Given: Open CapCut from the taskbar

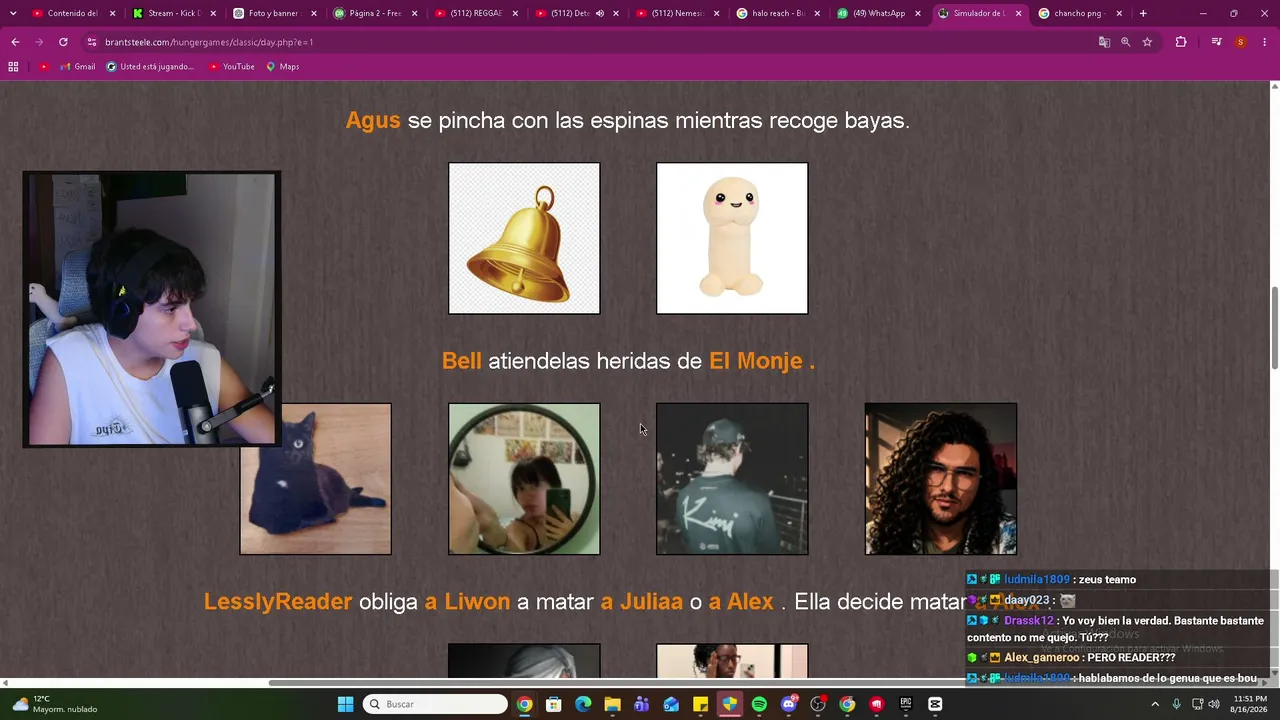Looking at the screenshot, I should click(x=935, y=704).
